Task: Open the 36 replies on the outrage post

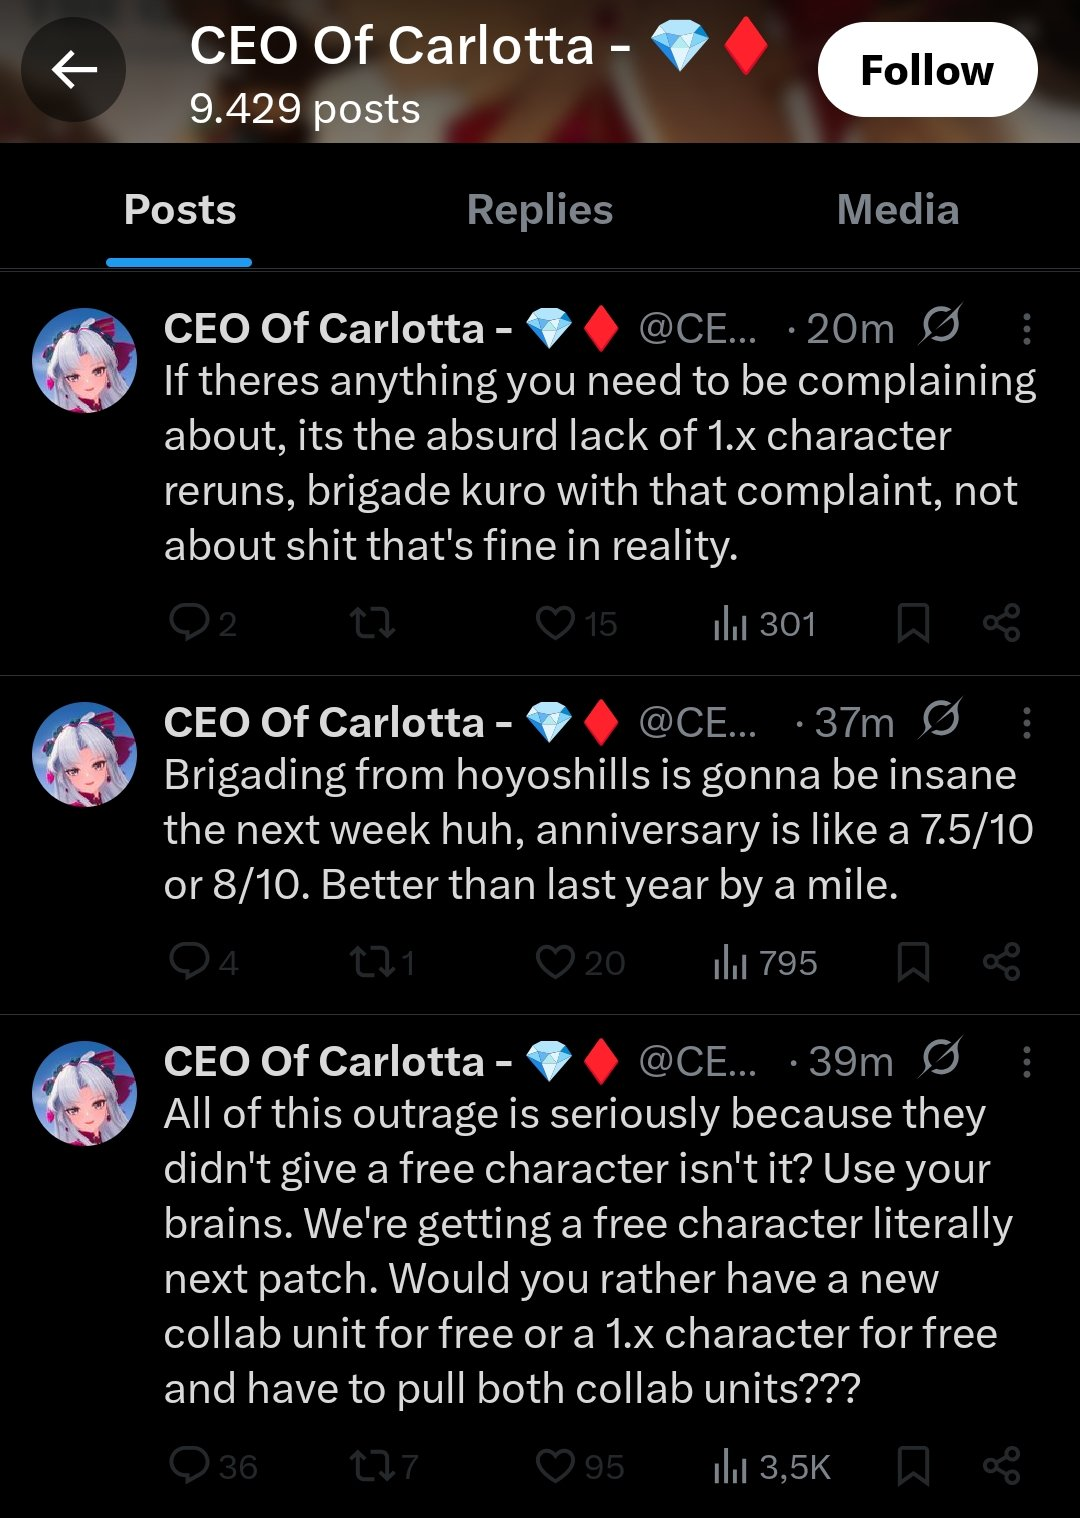Action: pos(213,1466)
